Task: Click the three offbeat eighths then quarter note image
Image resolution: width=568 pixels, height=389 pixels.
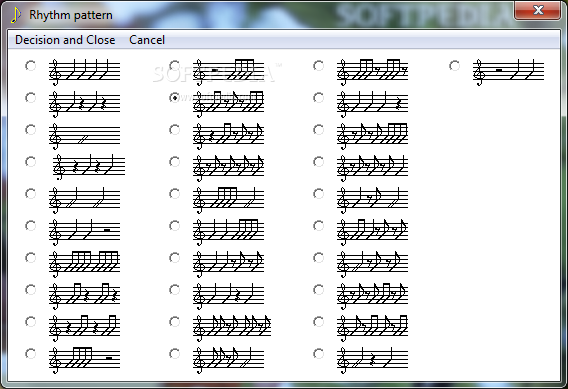Action: pos(372,168)
